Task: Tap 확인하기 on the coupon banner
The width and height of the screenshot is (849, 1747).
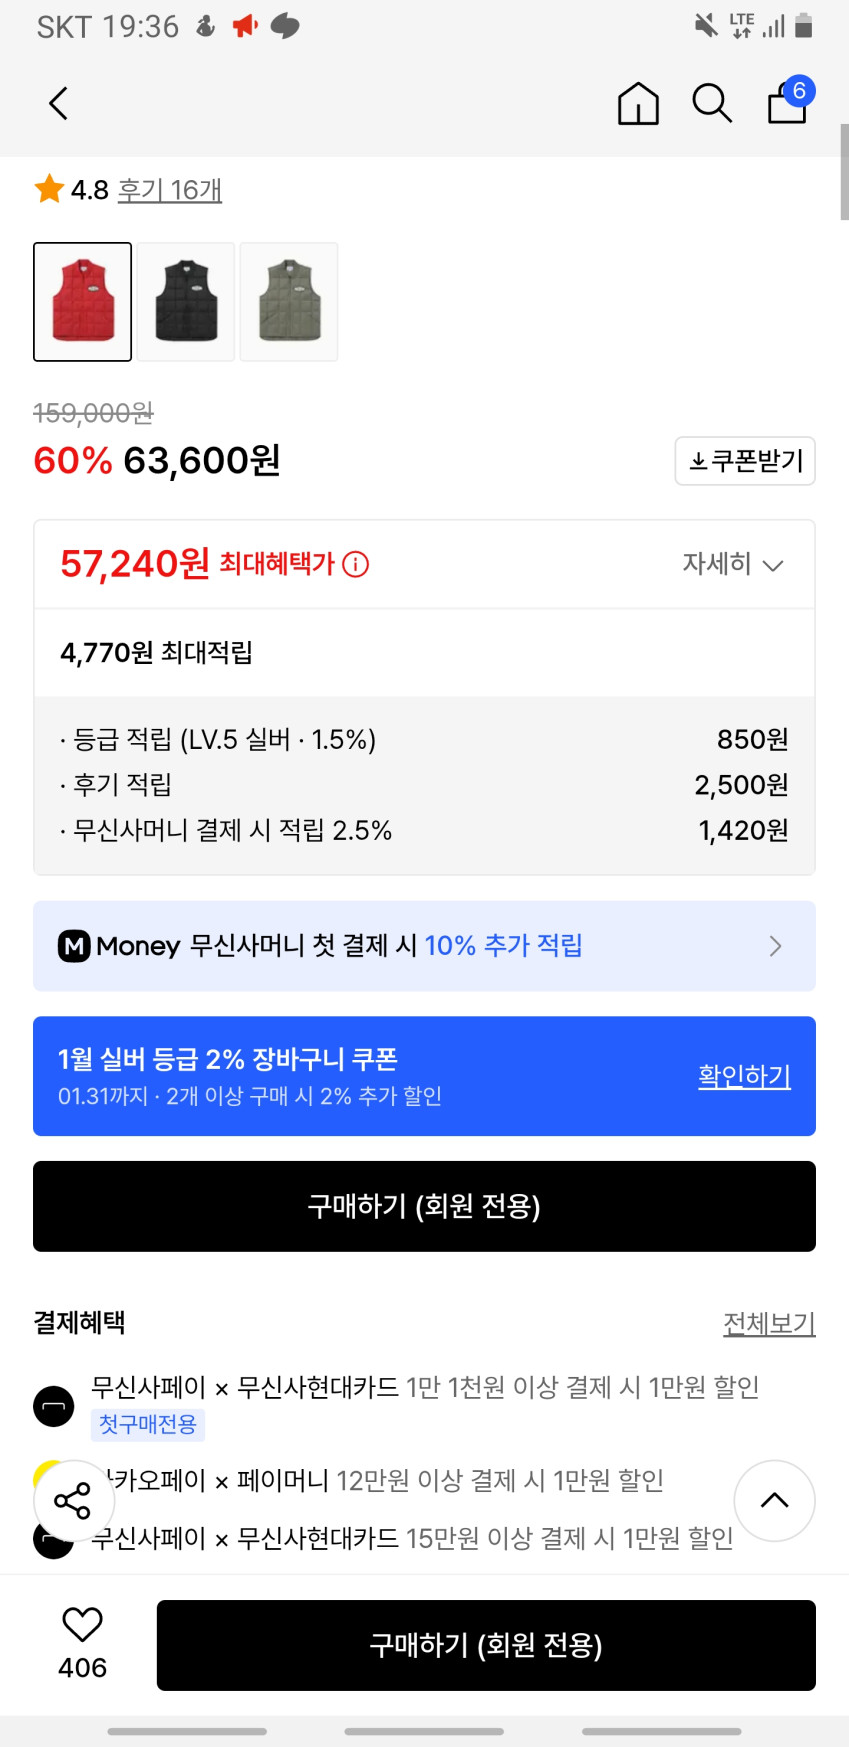Action: (744, 1076)
